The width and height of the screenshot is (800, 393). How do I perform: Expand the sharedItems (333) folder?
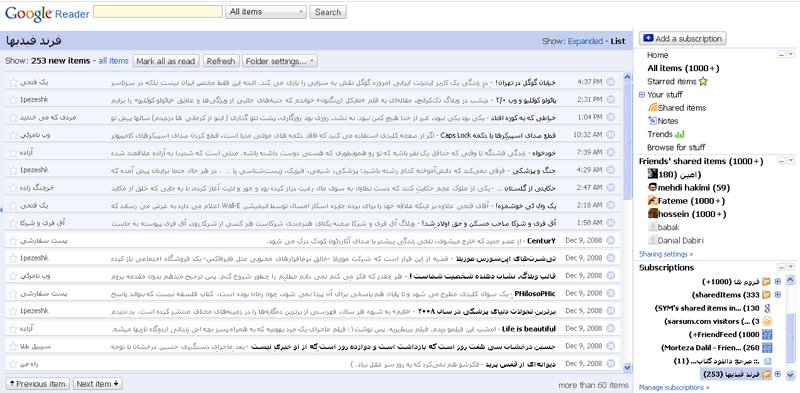coord(778,294)
